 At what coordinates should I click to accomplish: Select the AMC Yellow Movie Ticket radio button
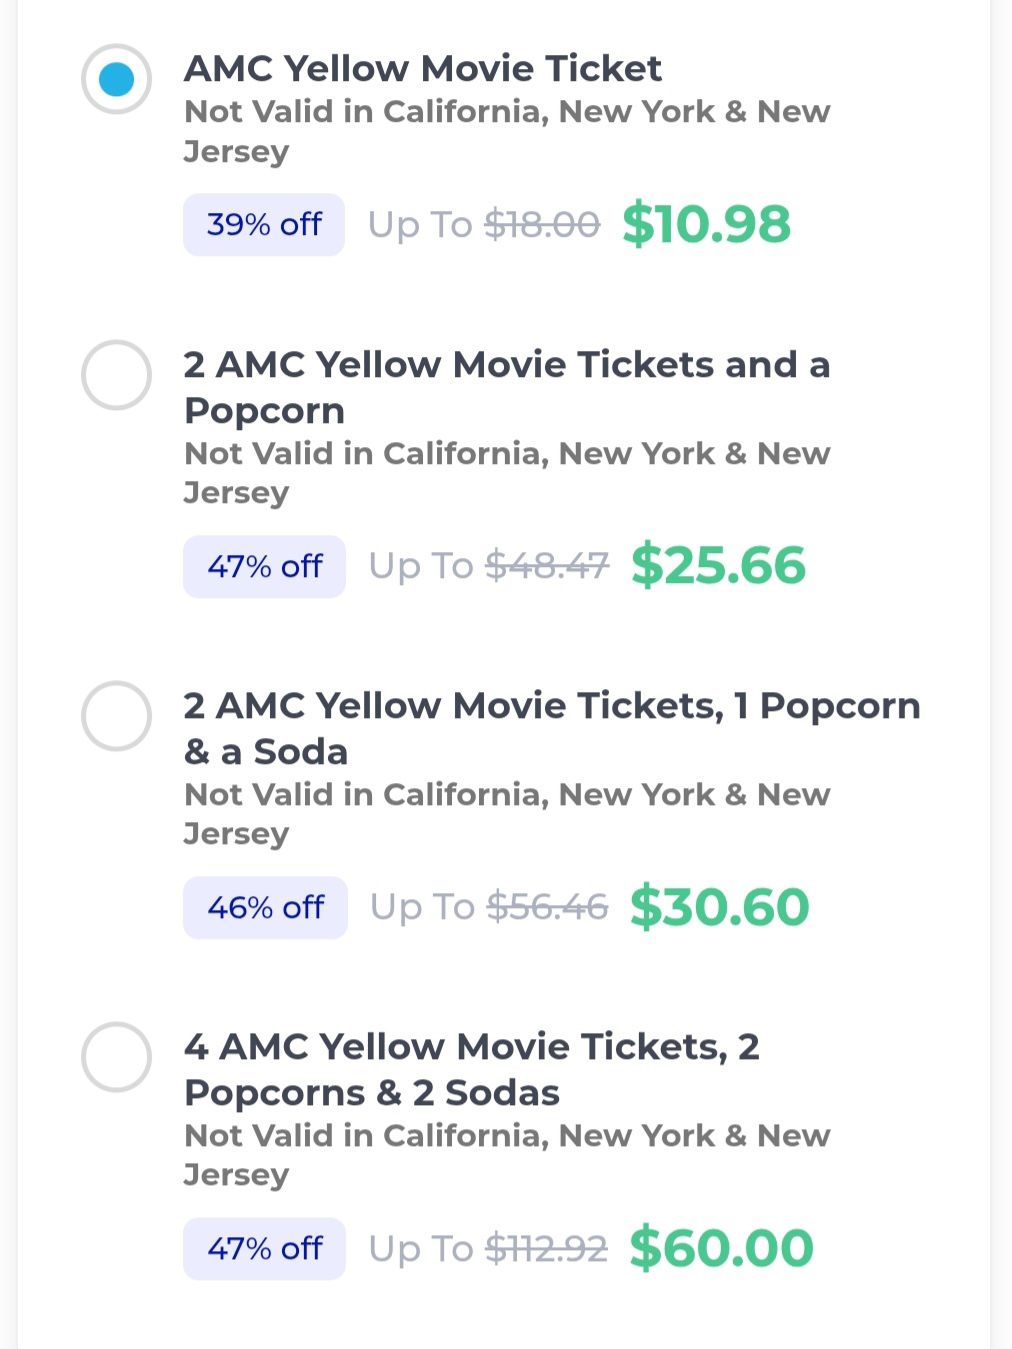(116, 79)
